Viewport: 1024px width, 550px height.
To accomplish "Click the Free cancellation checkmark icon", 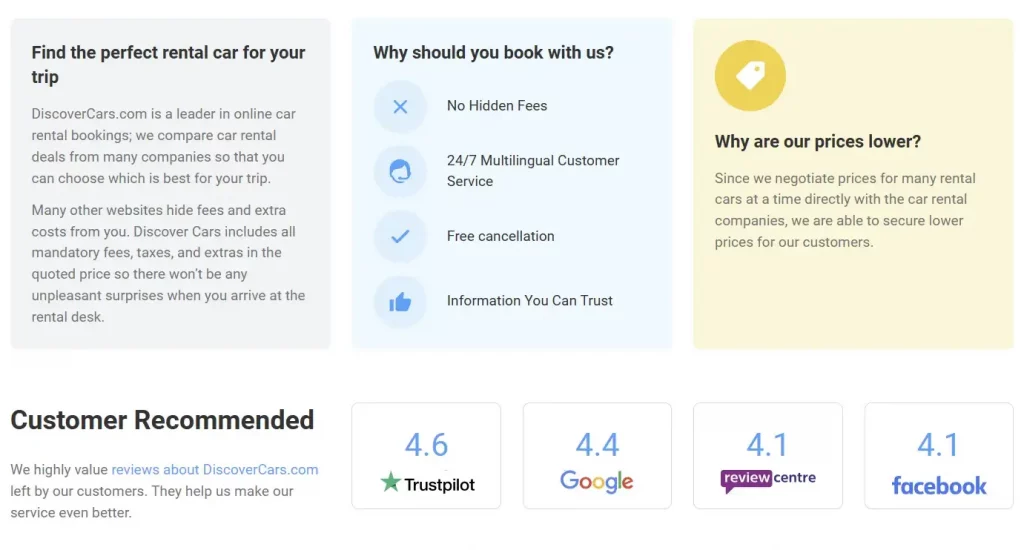I will click(x=400, y=237).
